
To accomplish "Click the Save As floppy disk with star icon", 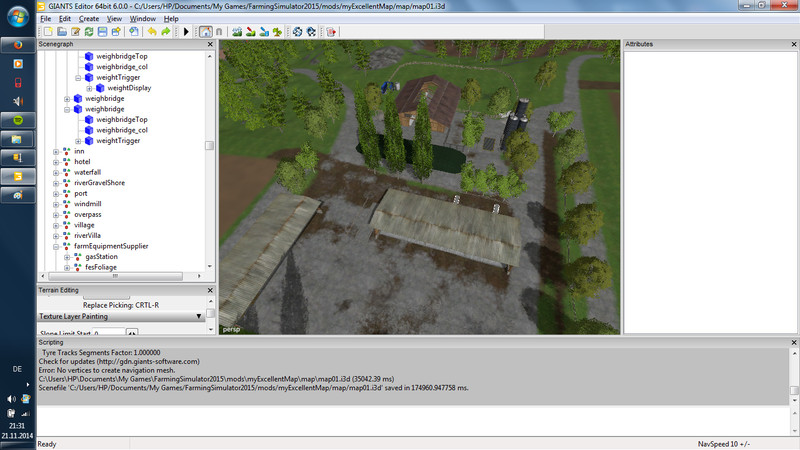I will [x=116, y=32].
